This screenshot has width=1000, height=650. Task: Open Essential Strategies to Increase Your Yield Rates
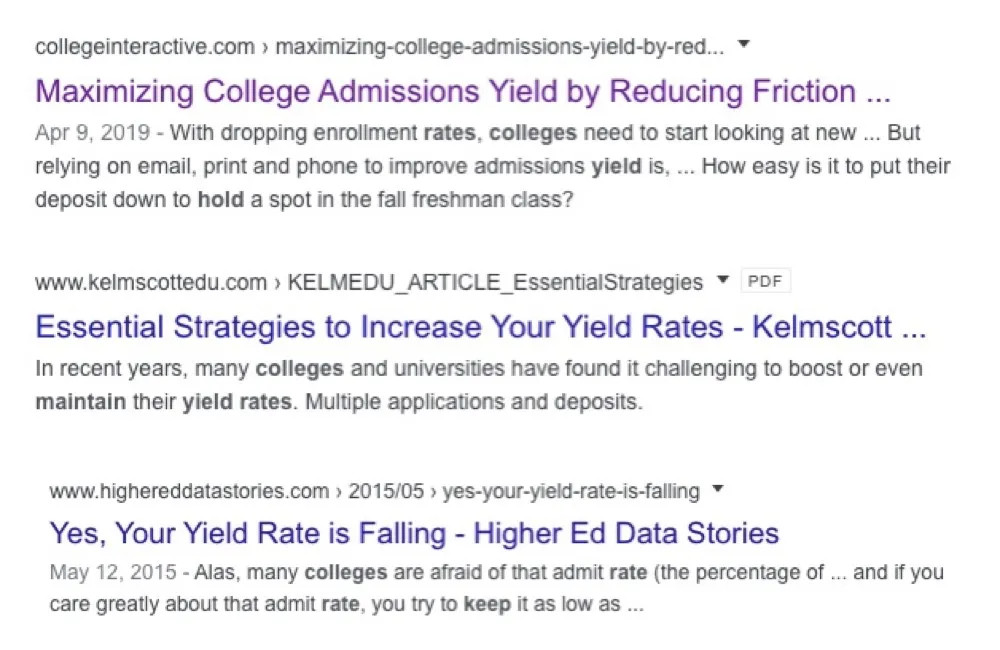click(480, 327)
